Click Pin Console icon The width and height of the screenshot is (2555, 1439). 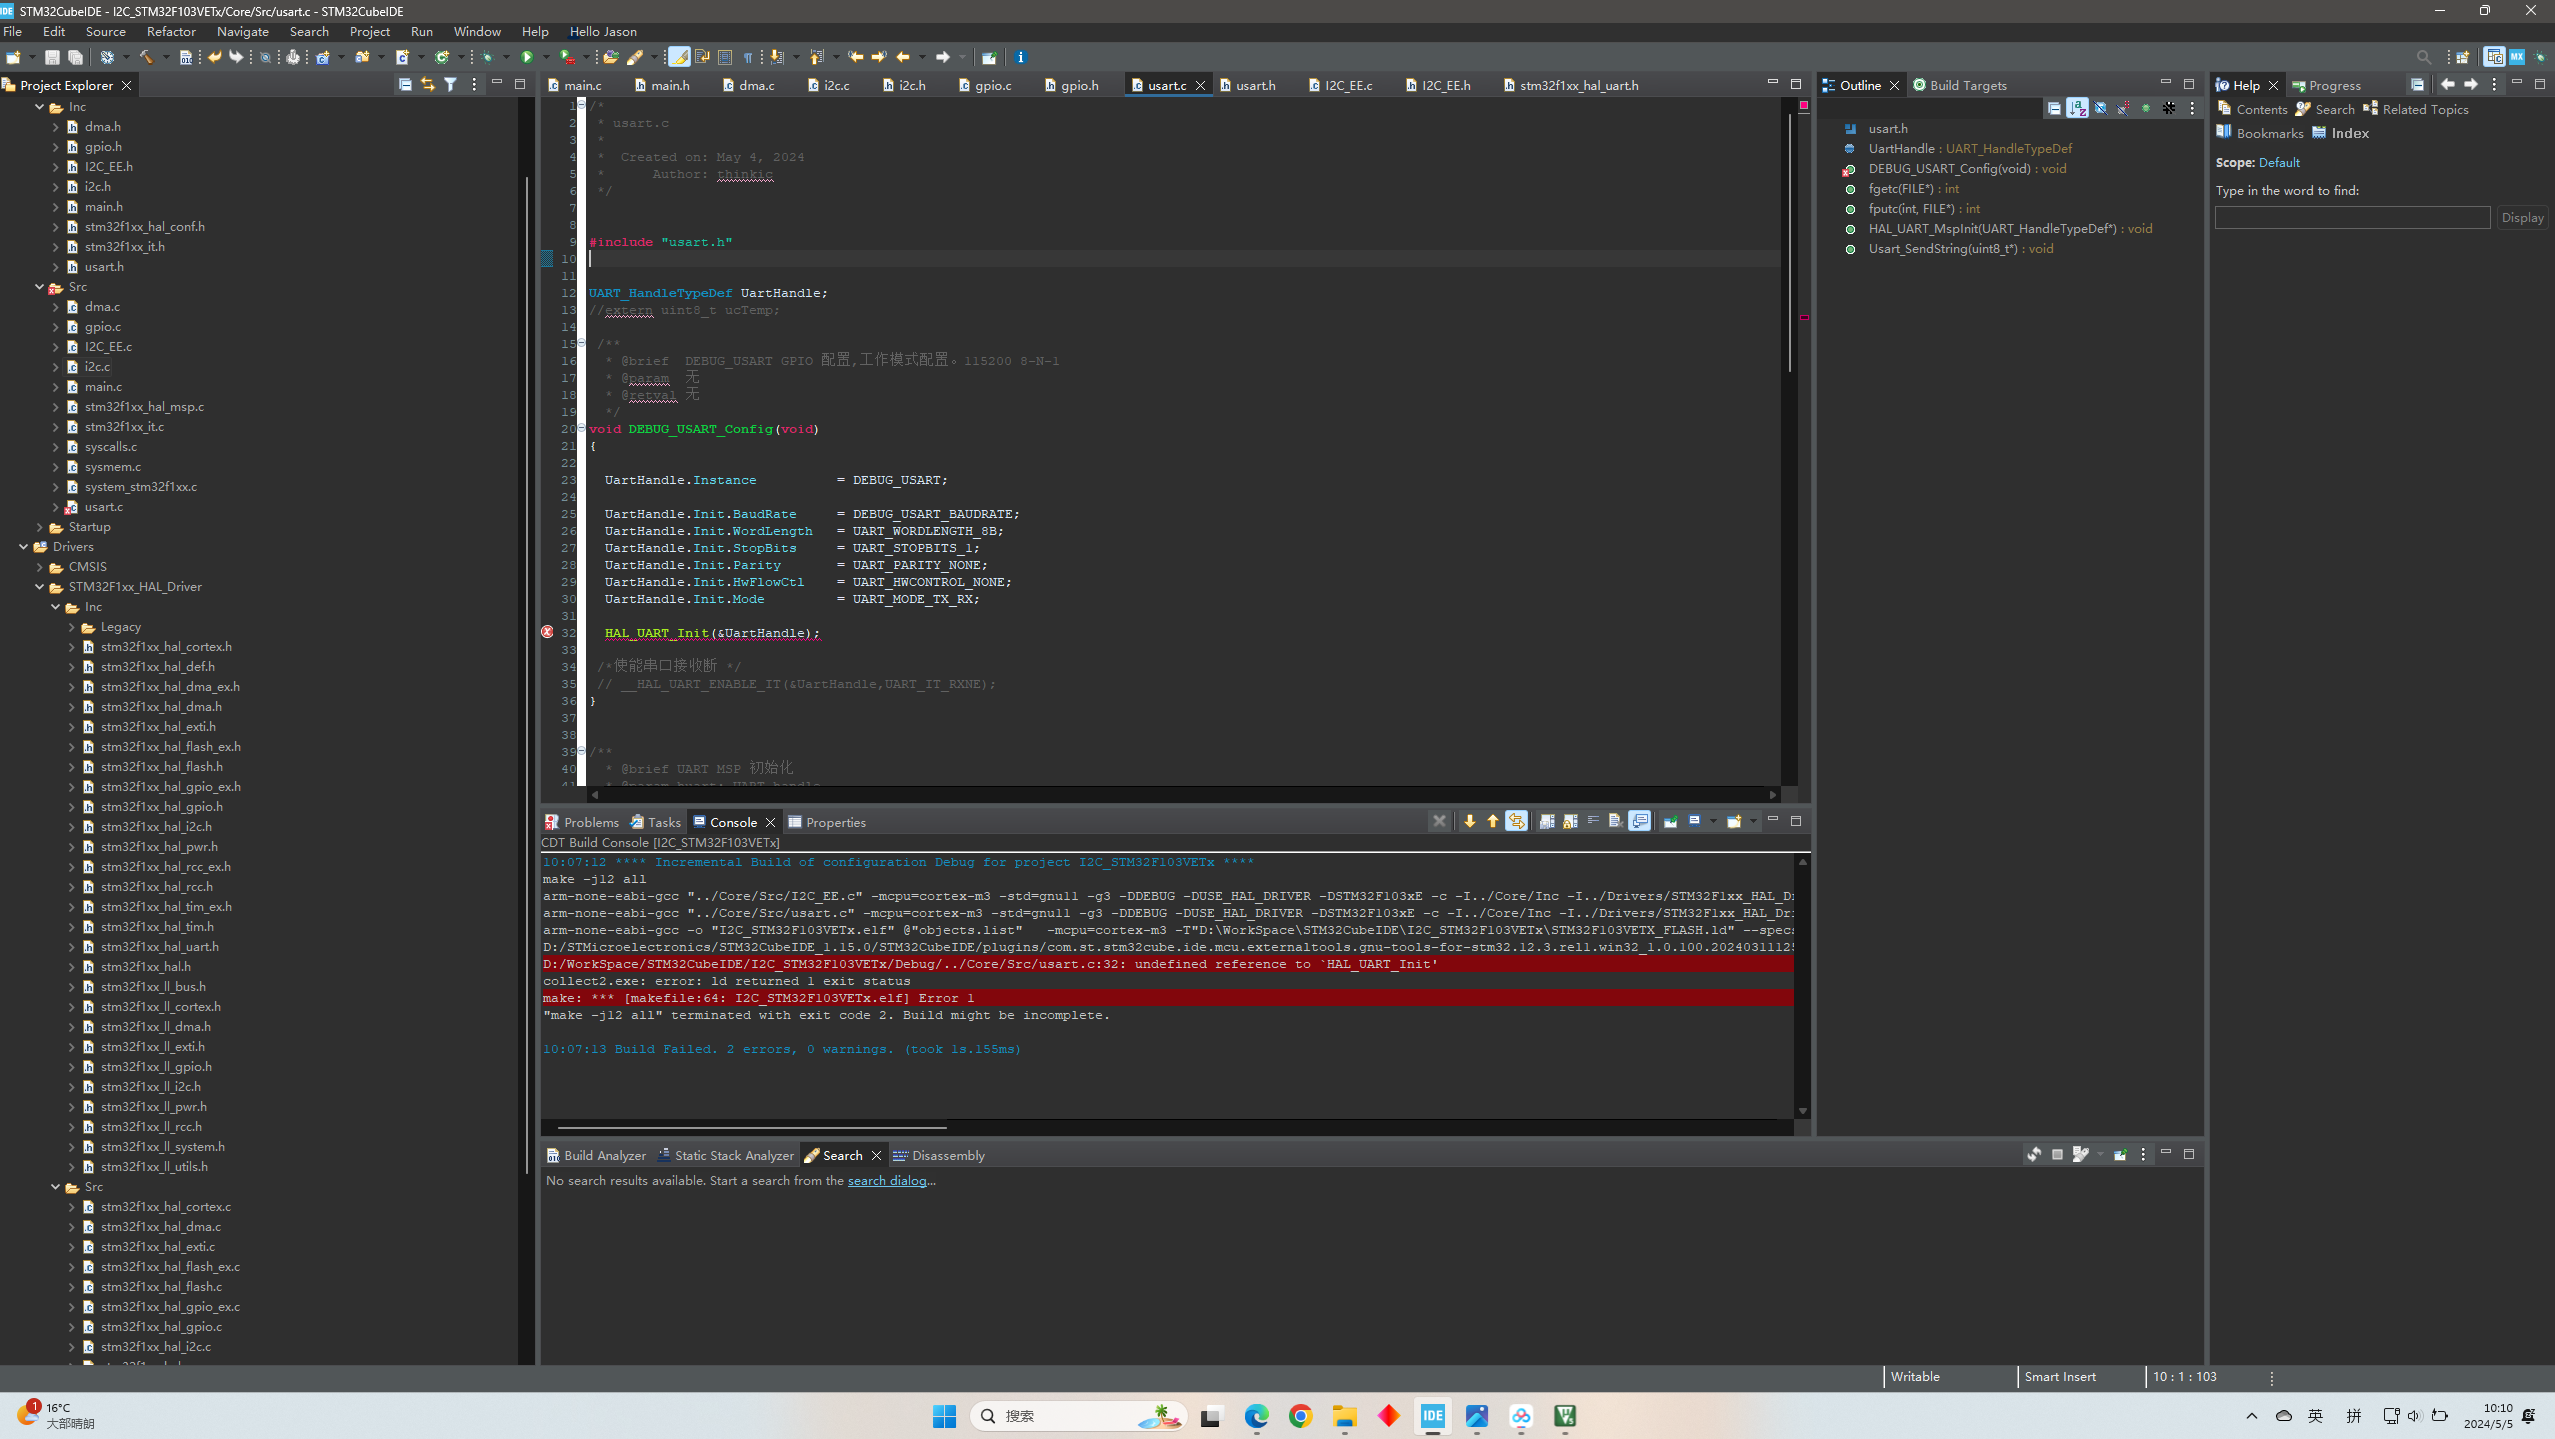pos(1670,821)
